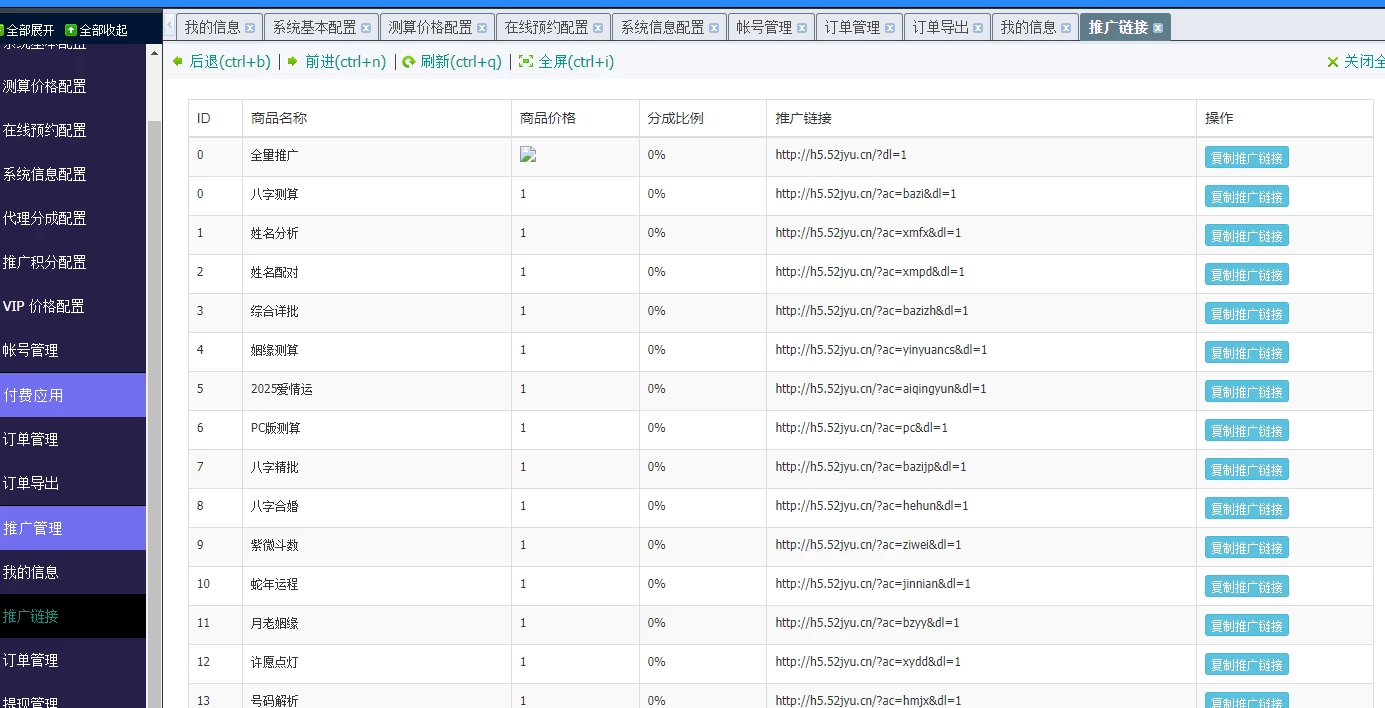Click the tab strip scroll-left arrow

tap(169, 26)
